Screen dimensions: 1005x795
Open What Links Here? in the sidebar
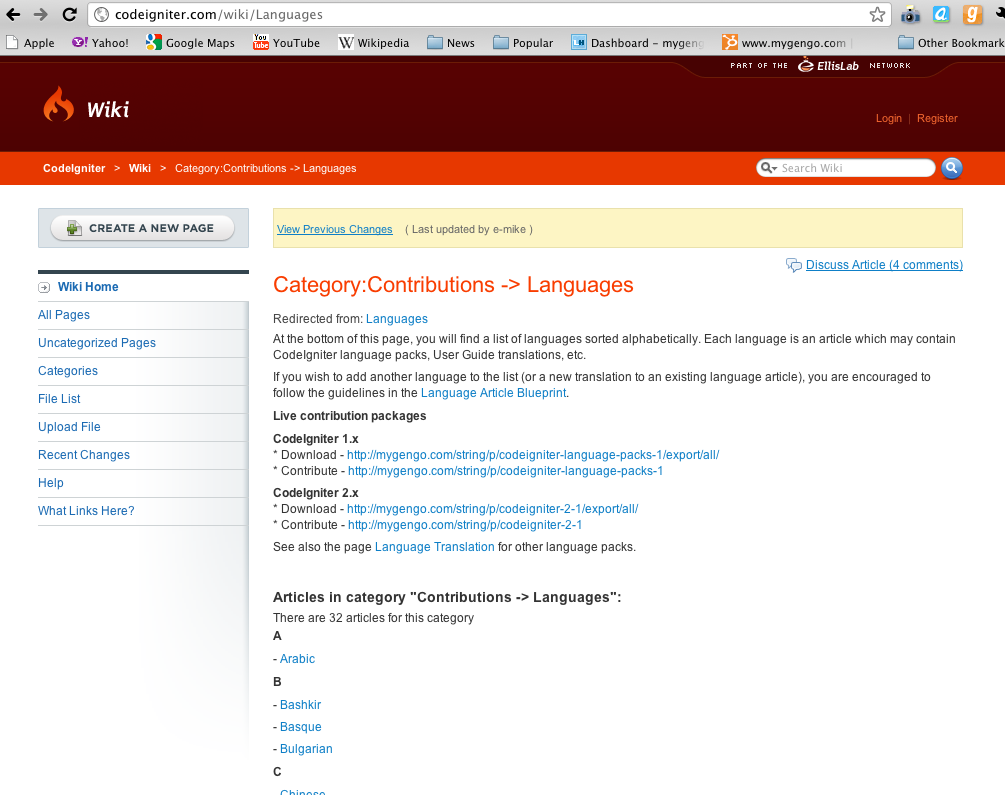pyautogui.click(x=86, y=511)
